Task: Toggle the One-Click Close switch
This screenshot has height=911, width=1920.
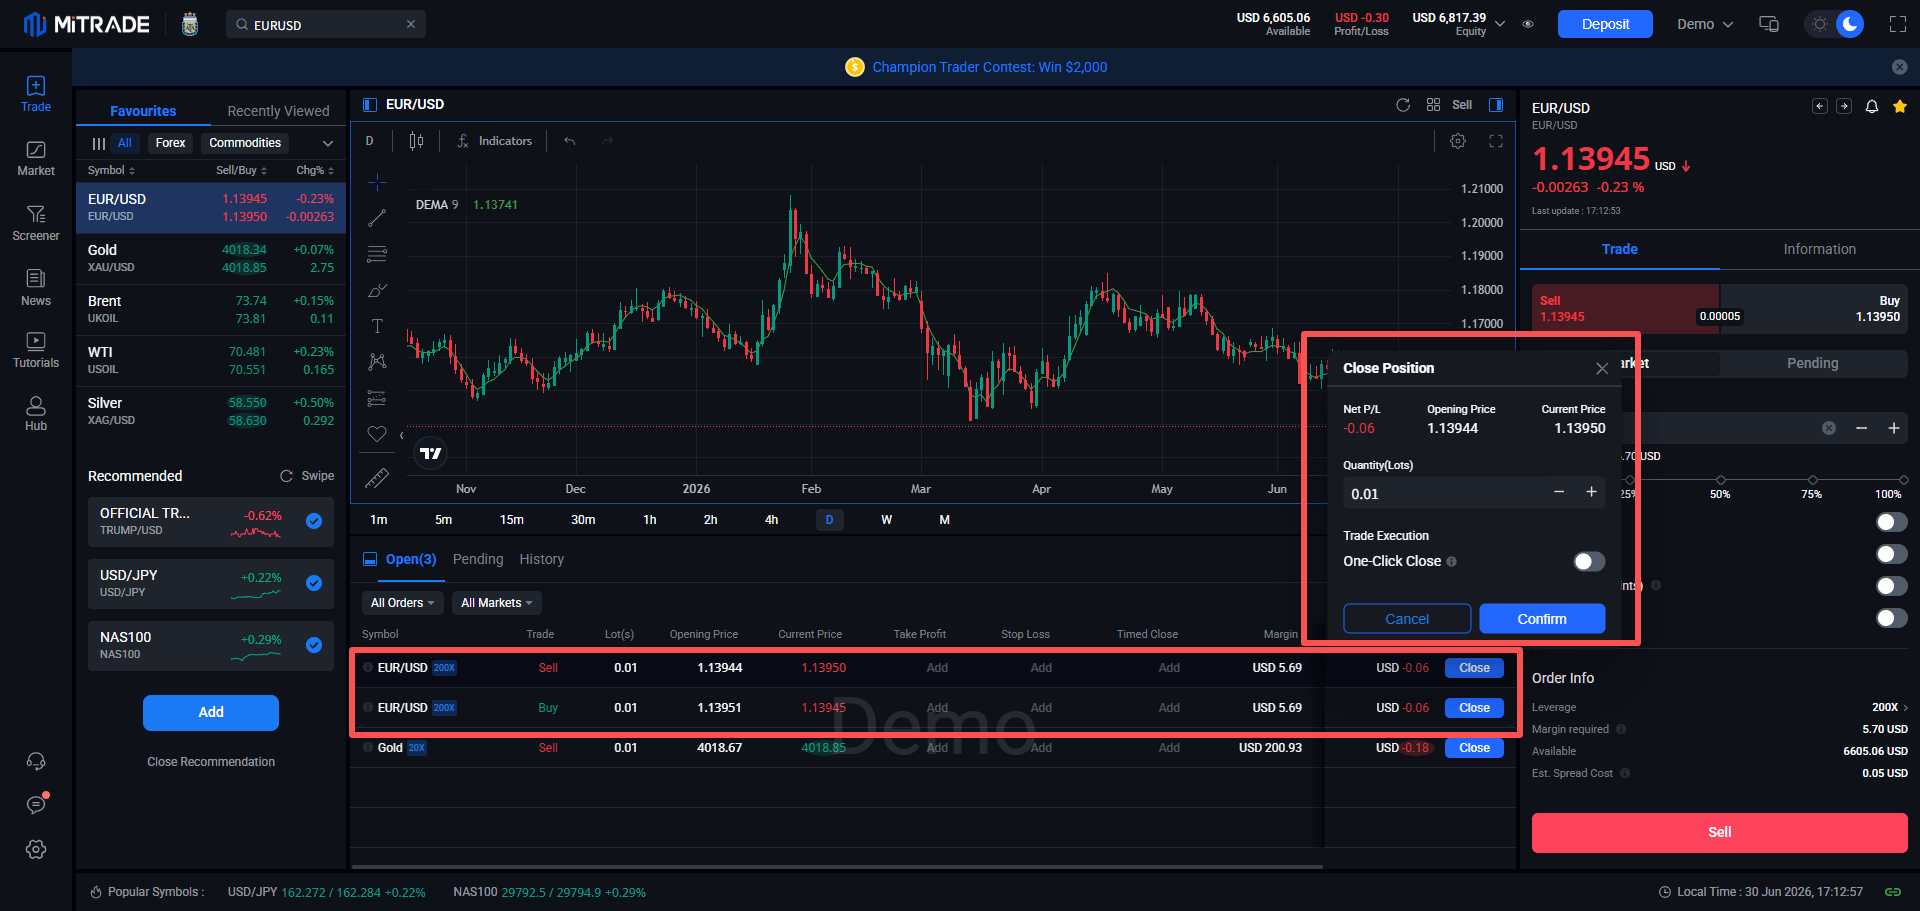Action: point(1589,562)
